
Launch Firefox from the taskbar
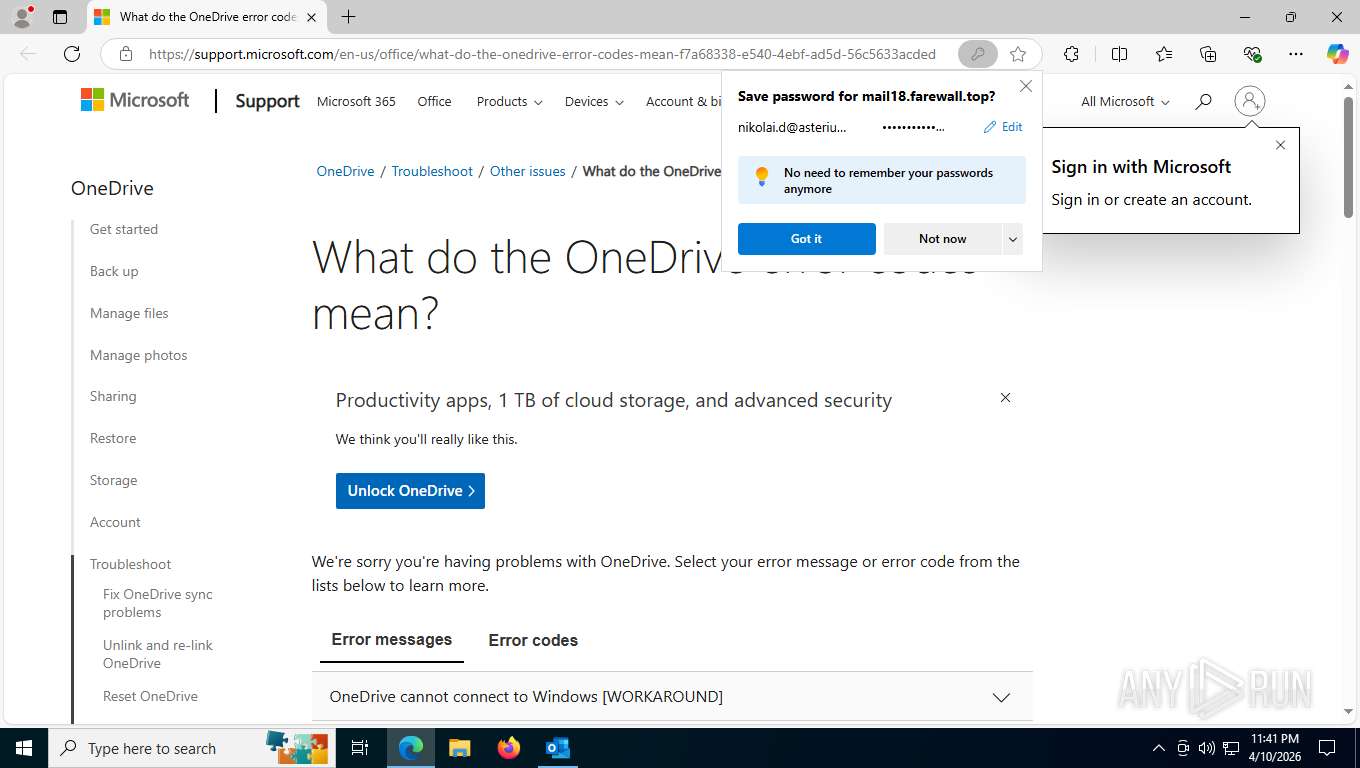(509, 748)
